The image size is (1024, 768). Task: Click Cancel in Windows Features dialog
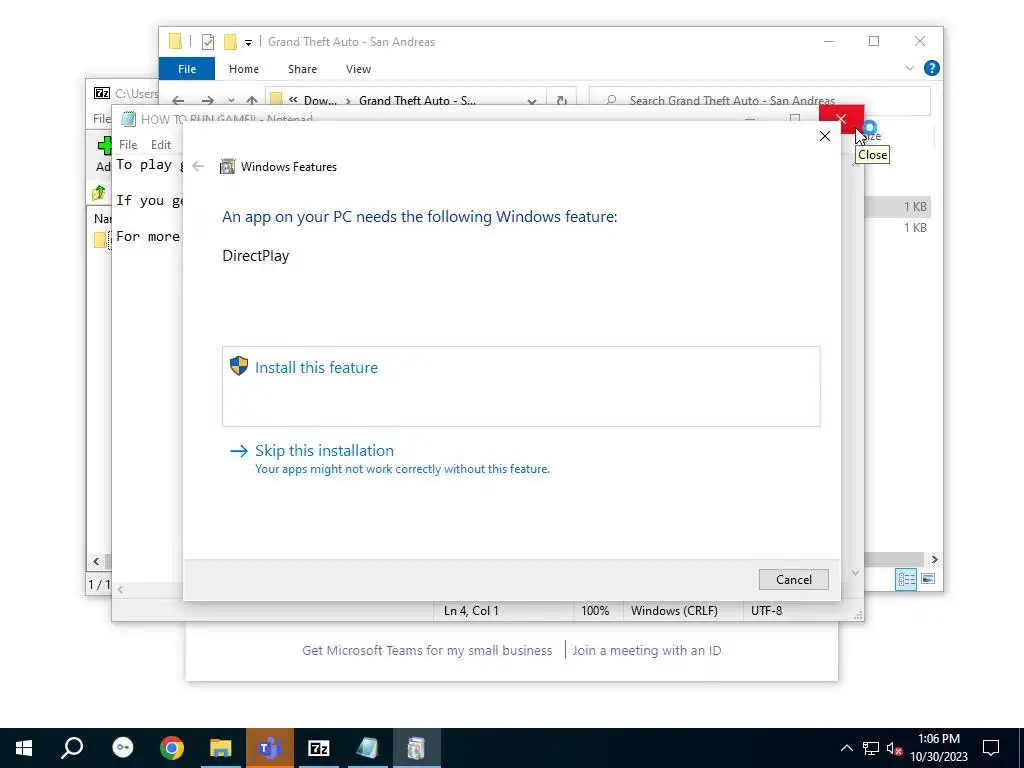click(793, 579)
